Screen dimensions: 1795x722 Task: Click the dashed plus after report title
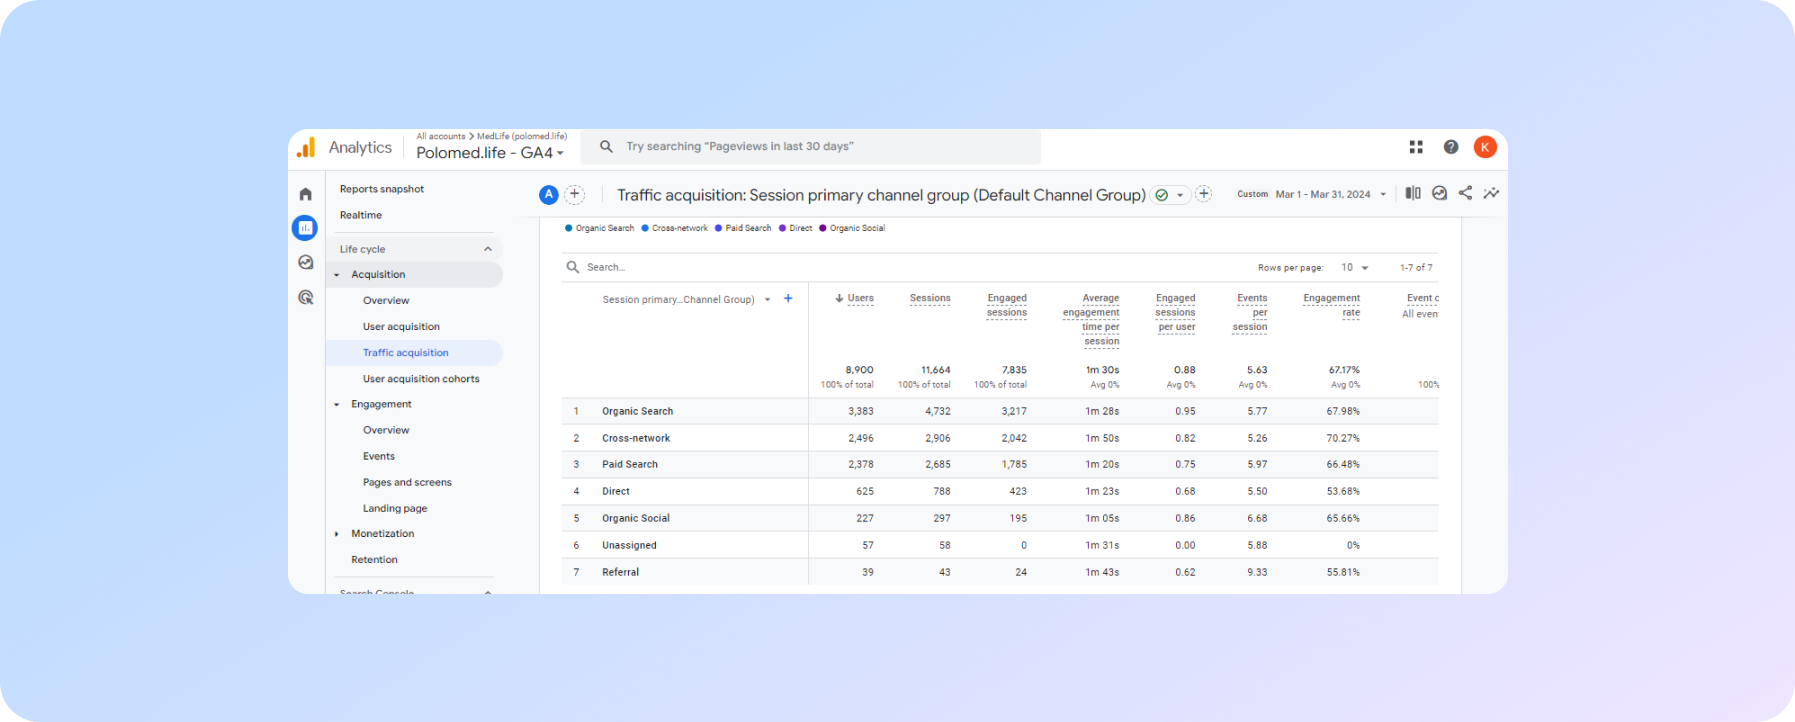point(1204,194)
